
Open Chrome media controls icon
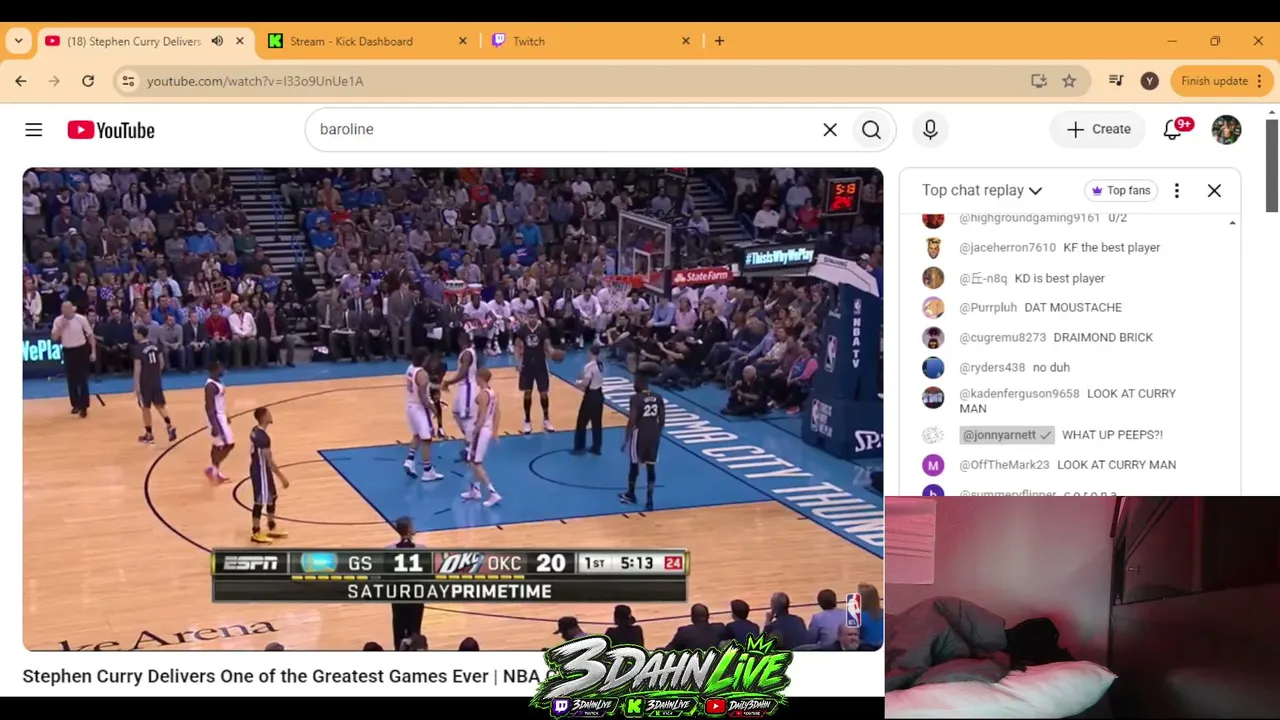(1116, 81)
